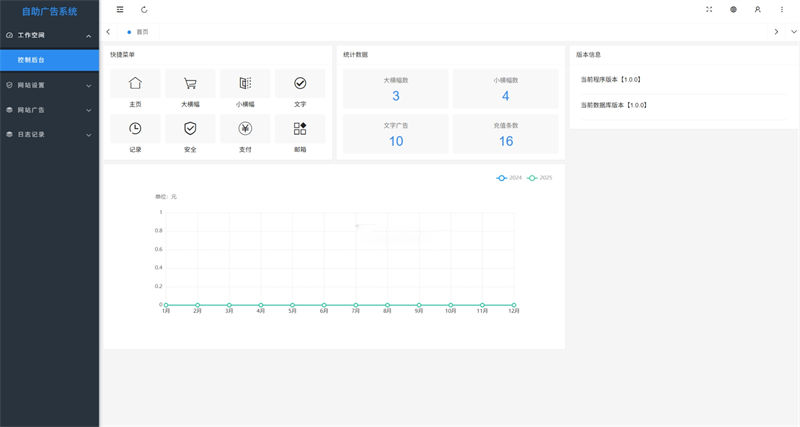Open the 记录 clock shortcut icon
The height and width of the screenshot is (427, 800).
coord(135,129)
